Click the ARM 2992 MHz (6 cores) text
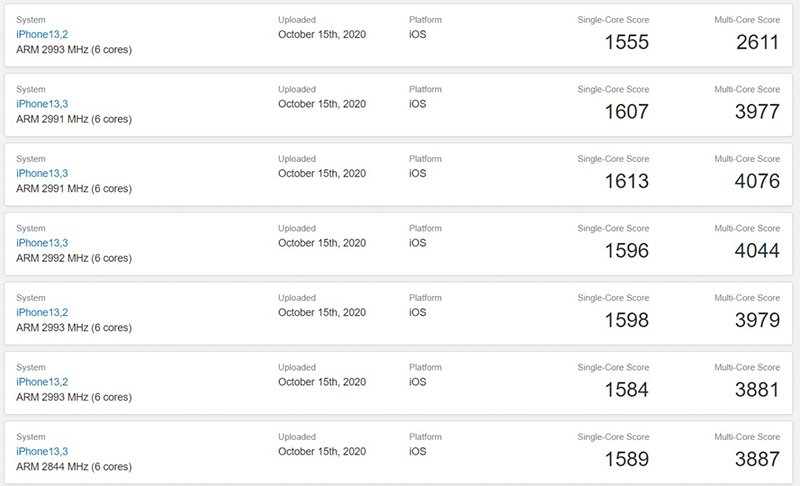800x486 pixels. (x=74, y=258)
